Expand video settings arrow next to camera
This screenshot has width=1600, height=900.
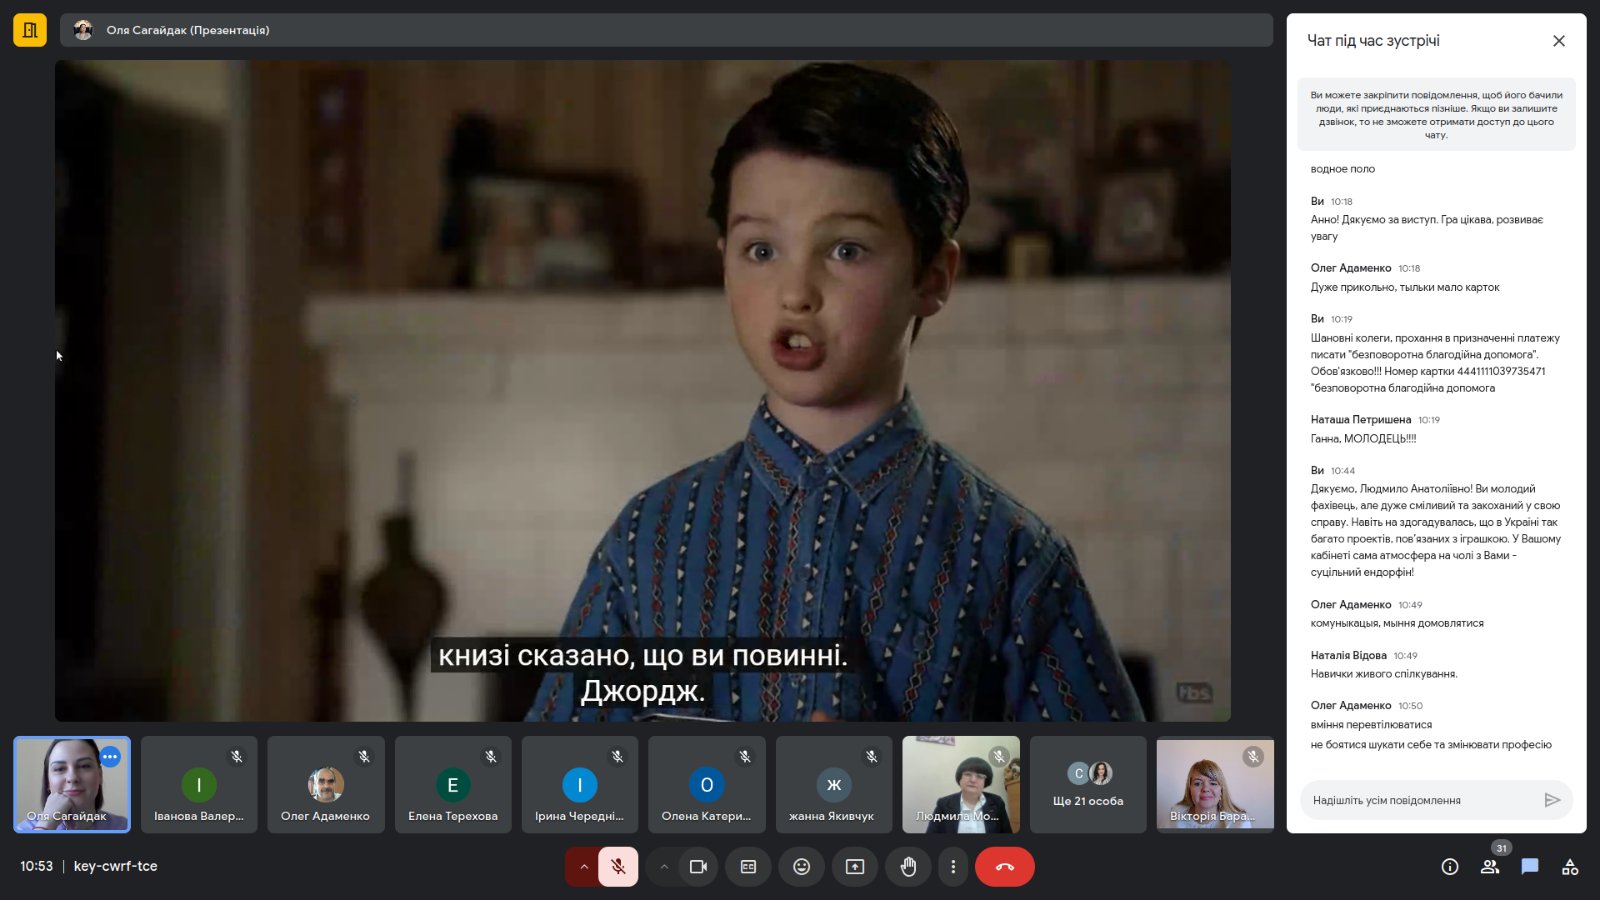point(664,867)
